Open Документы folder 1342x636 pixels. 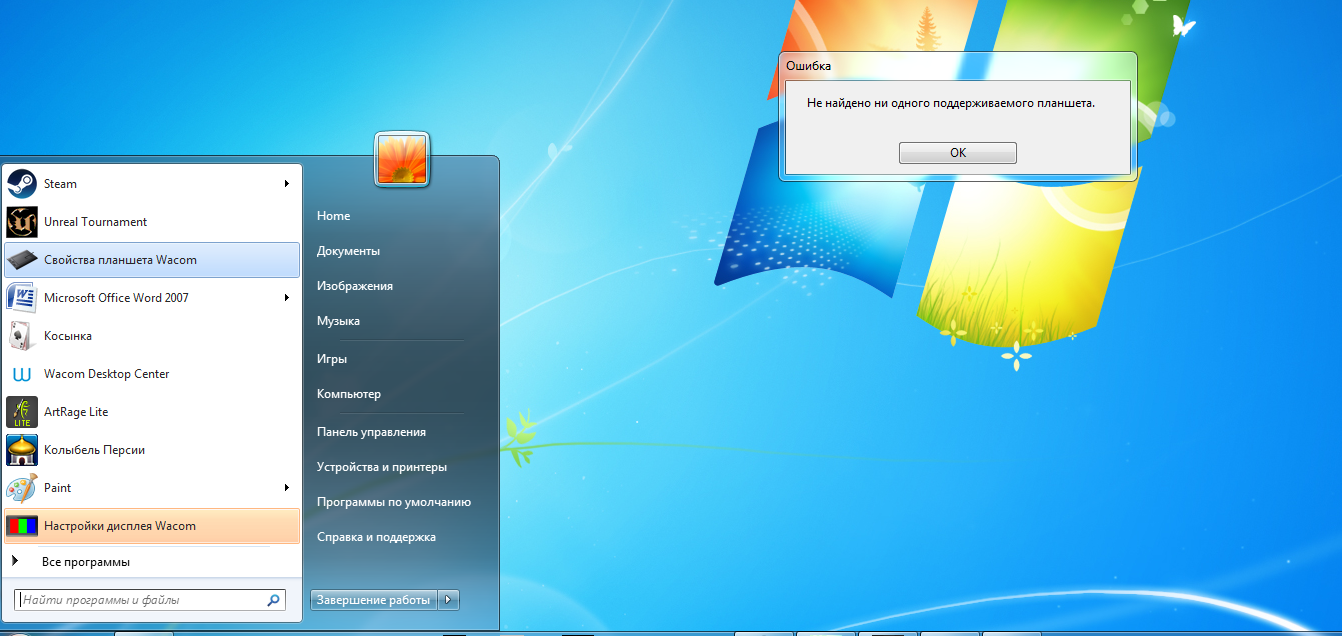click(x=348, y=251)
